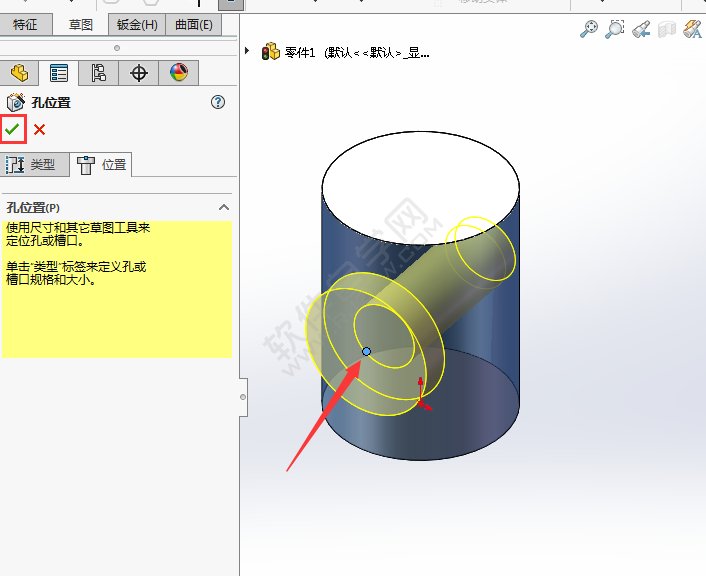
Task: Expand the 零件1 flyout tree
Action: point(247,51)
